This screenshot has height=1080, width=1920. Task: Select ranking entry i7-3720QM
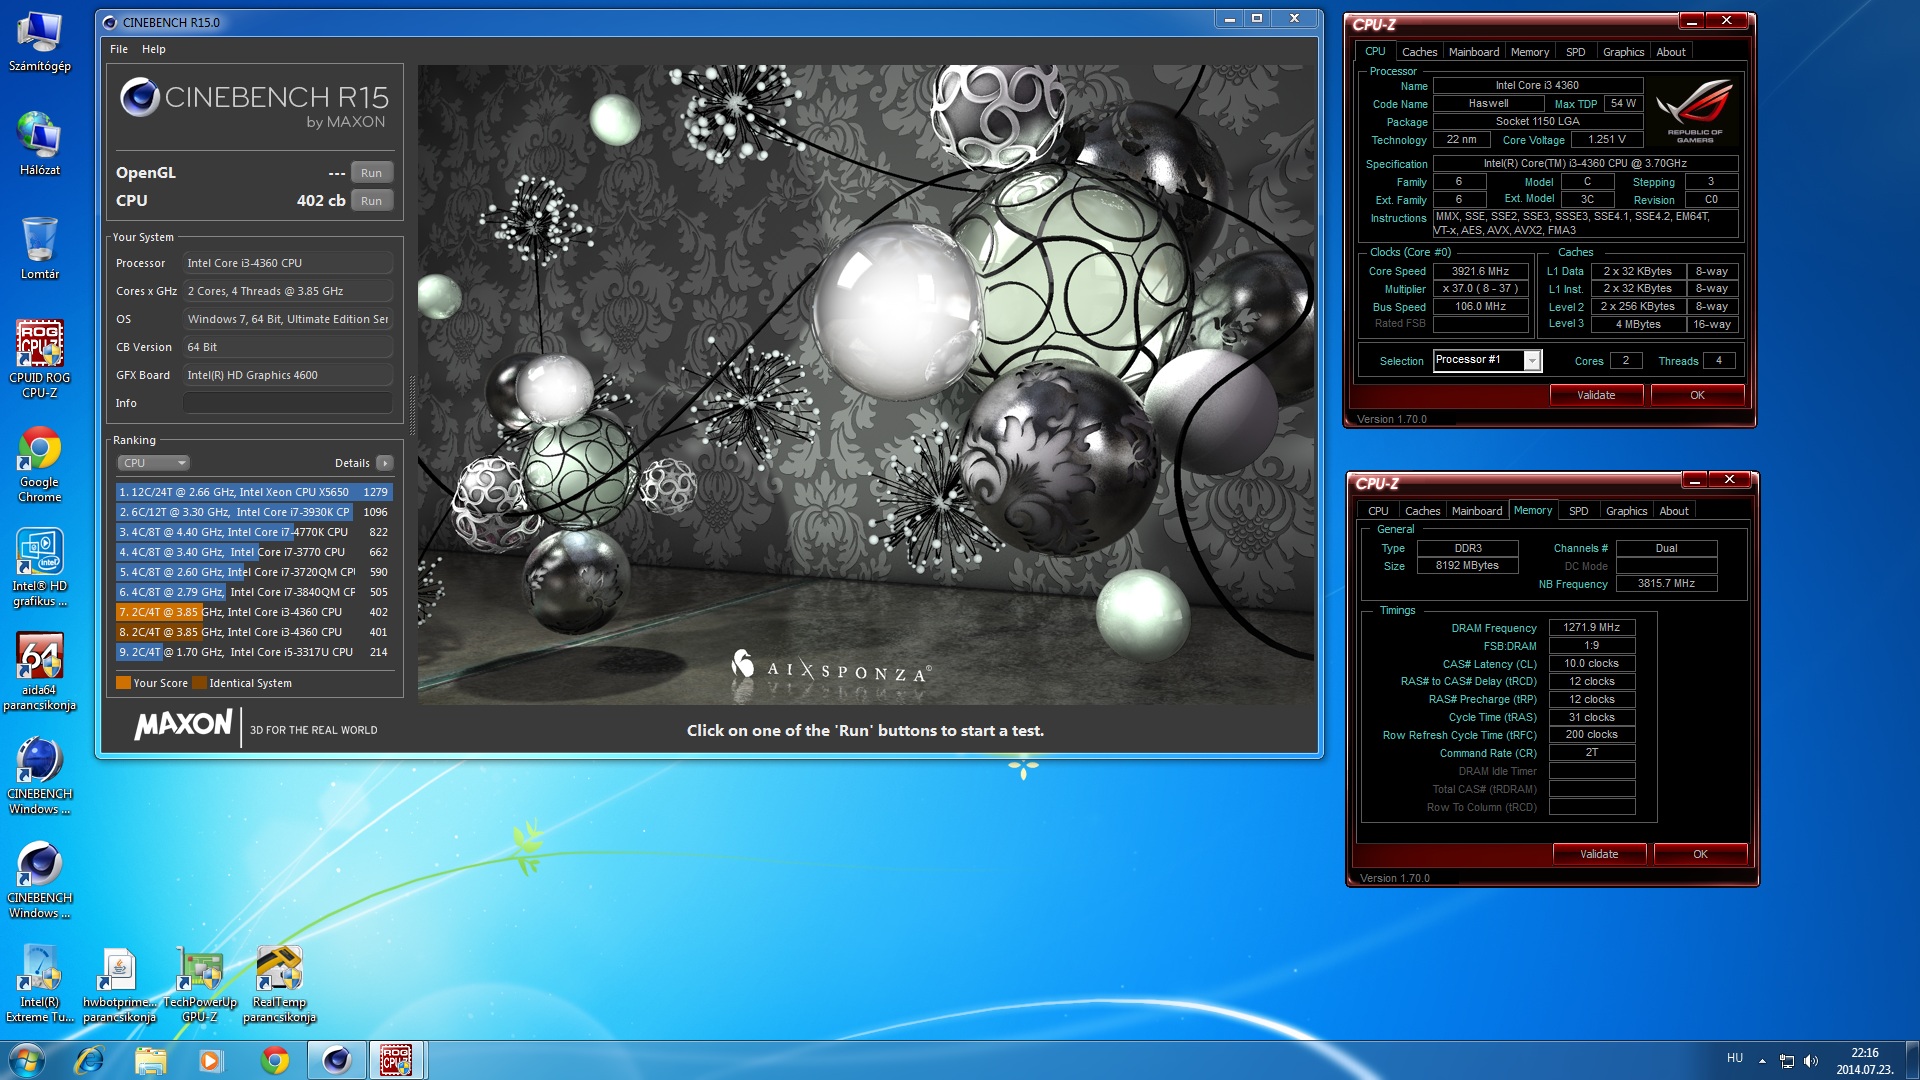(254, 572)
